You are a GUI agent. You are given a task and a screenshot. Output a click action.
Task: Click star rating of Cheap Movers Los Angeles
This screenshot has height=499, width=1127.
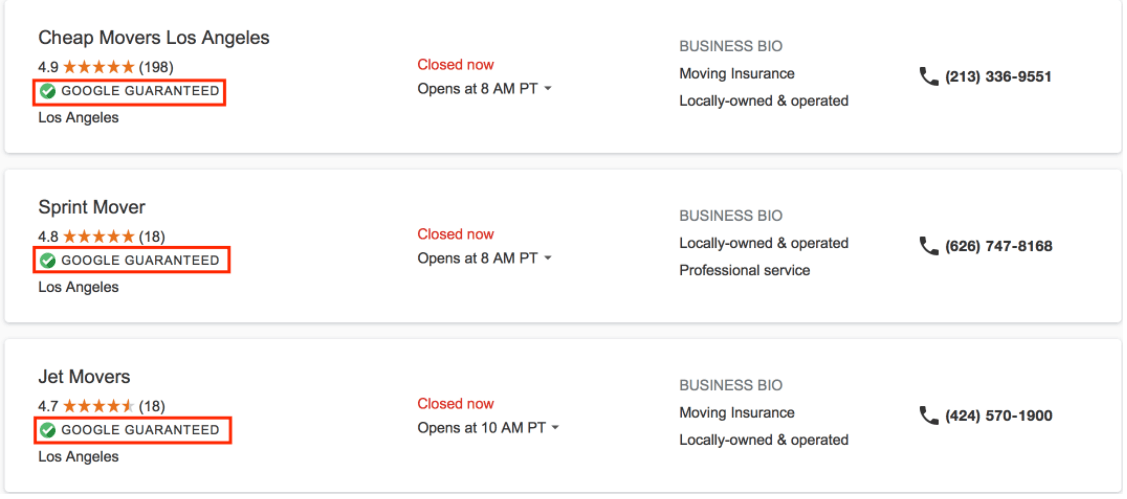coord(98,67)
